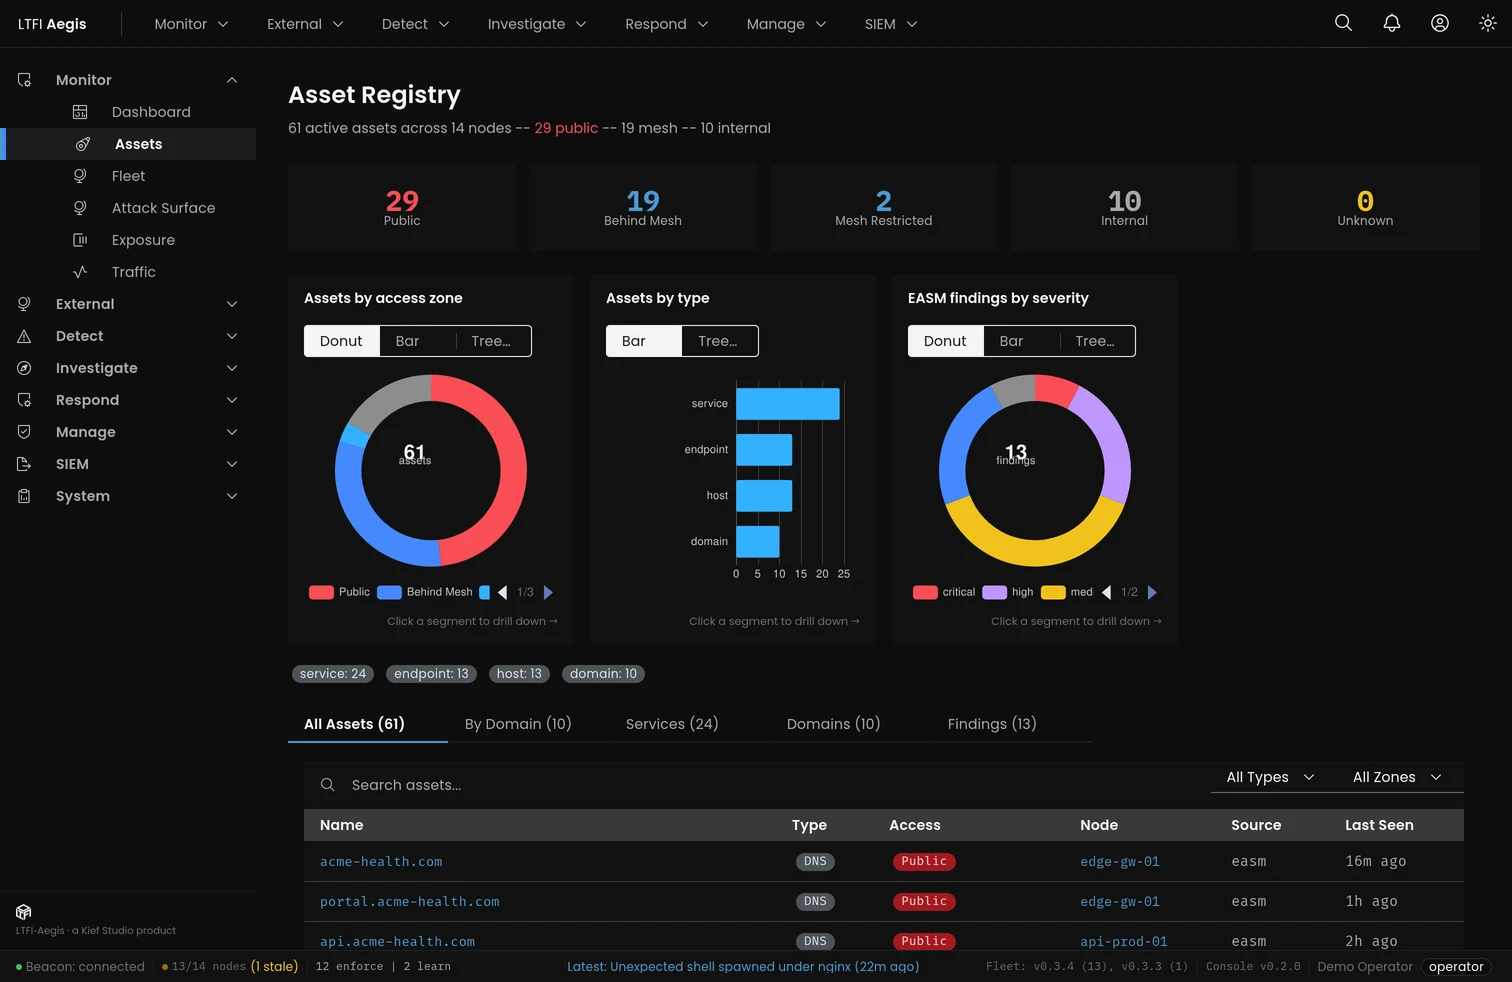Open acme-health.com asset link
The image size is (1512, 982).
[x=381, y=861]
